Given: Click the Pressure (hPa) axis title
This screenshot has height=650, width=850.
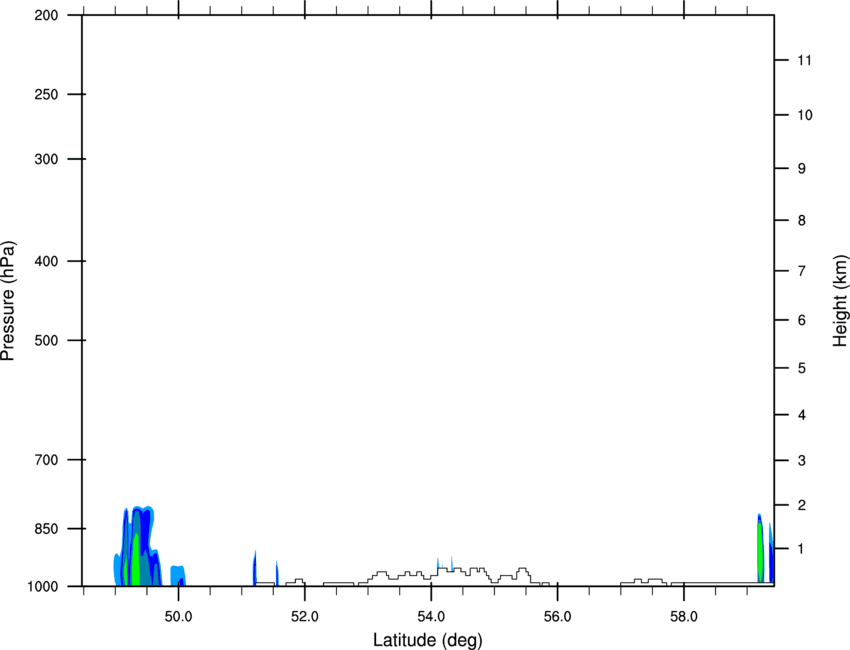Looking at the screenshot, I should (x=8, y=301).
